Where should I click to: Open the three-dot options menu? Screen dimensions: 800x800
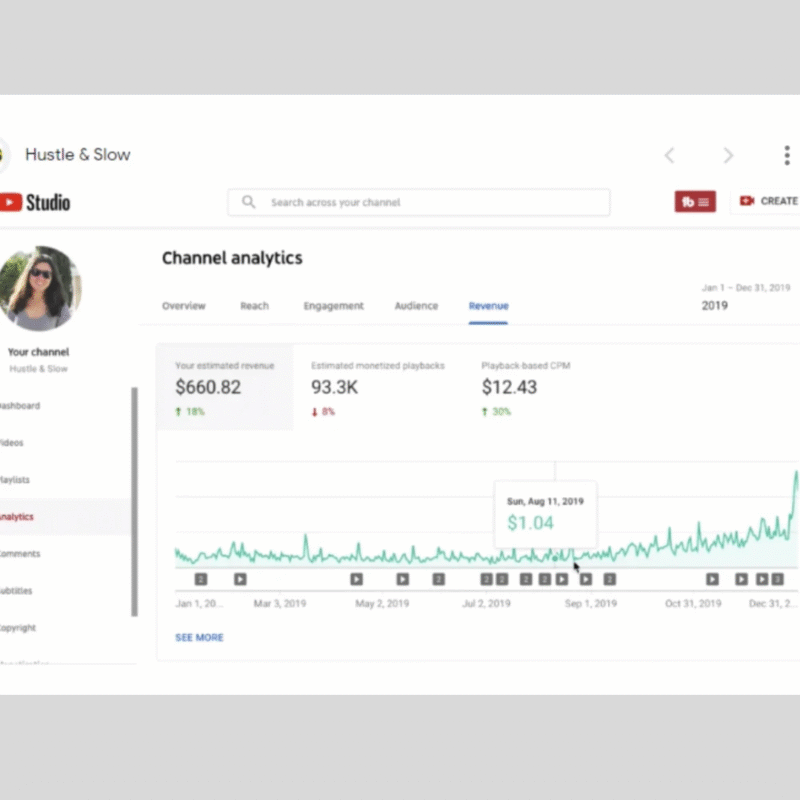point(787,155)
